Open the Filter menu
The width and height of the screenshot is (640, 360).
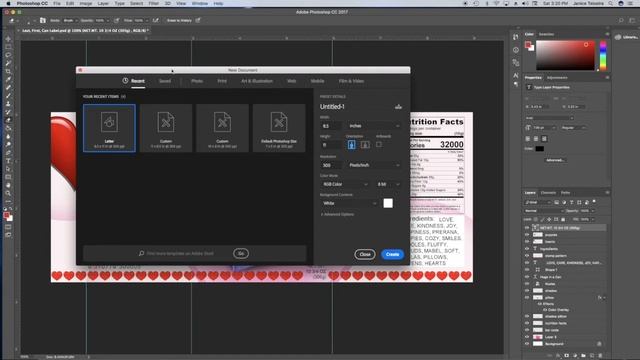click(153, 3)
